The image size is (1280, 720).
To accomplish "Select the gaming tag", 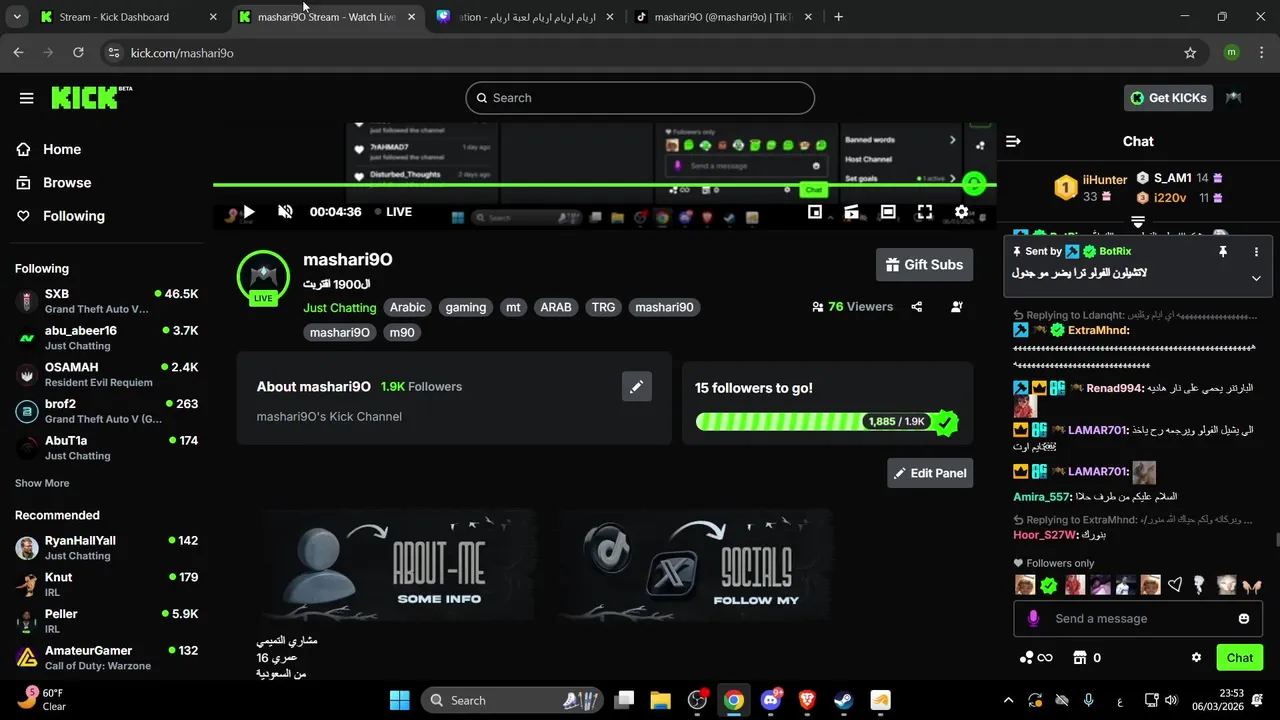I will tap(465, 308).
